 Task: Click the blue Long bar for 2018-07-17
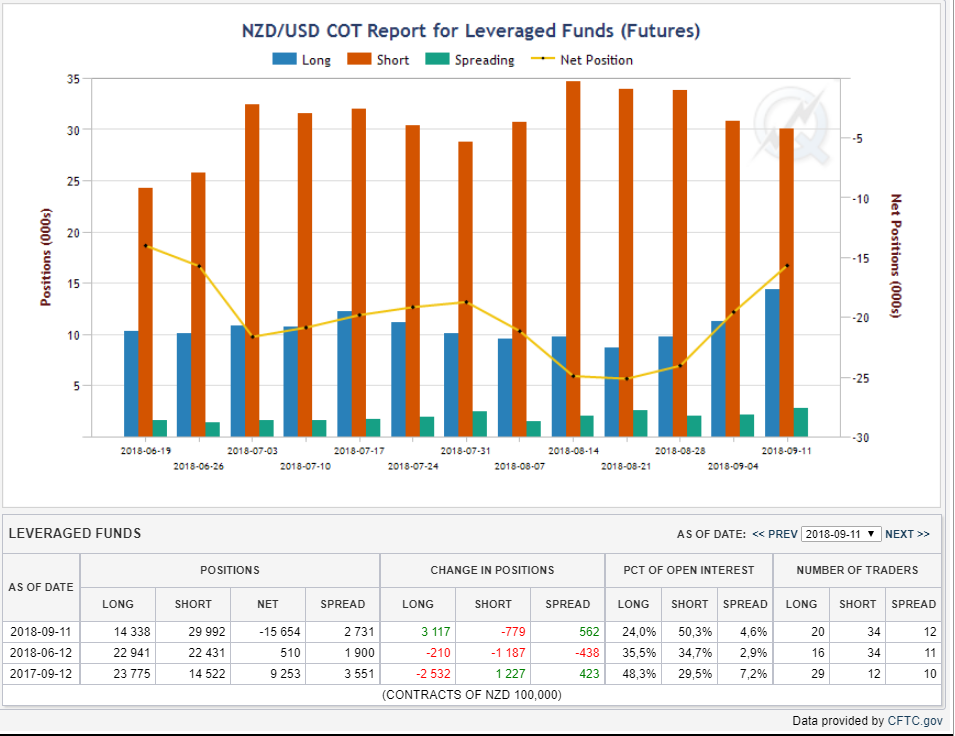click(x=345, y=374)
